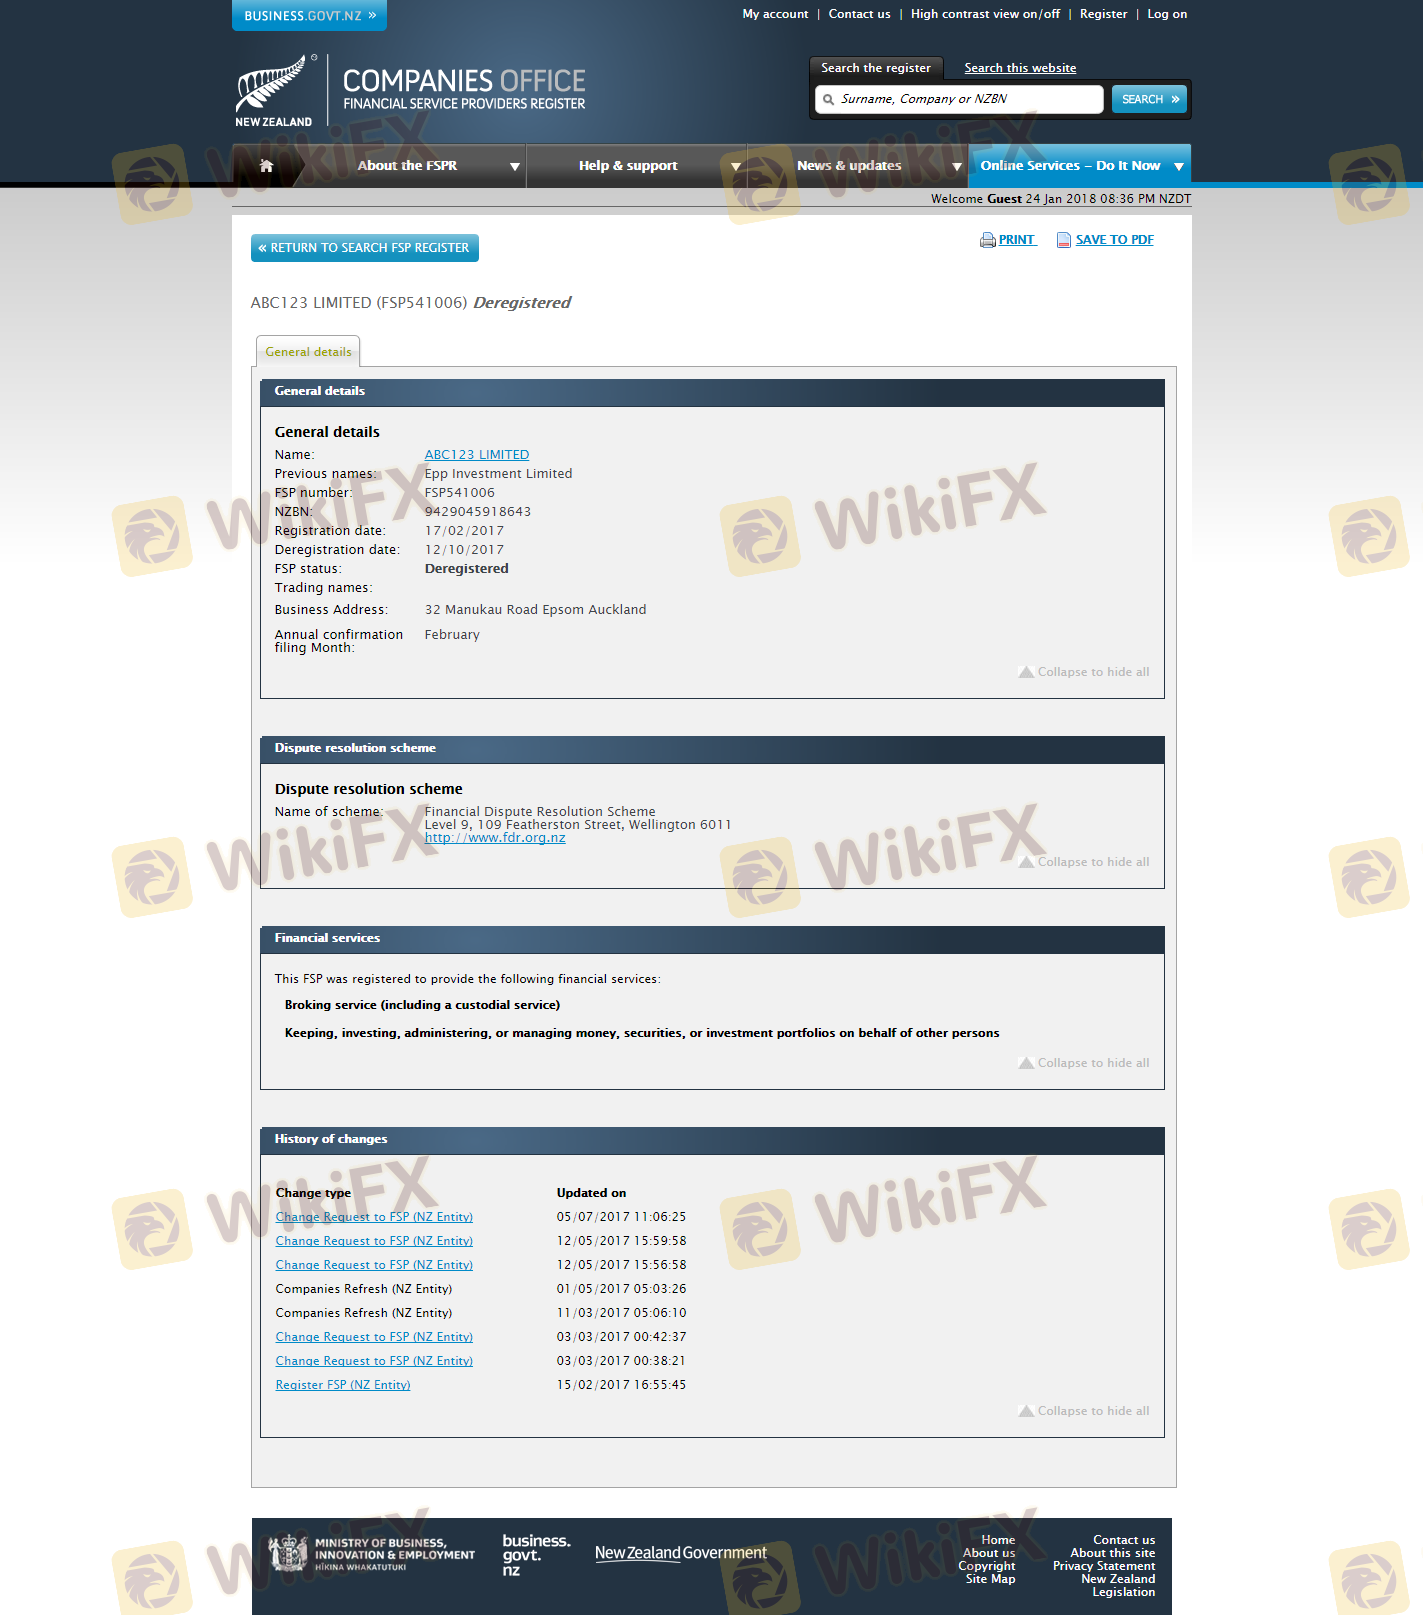This screenshot has height=1615, width=1423.
Task: Select the Financial Dispute Resolution Scheme name
Action: [540, 812]
